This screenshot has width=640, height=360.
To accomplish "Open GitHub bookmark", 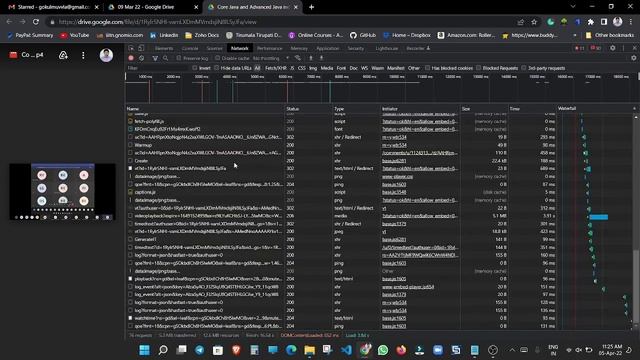I will 363,36.
